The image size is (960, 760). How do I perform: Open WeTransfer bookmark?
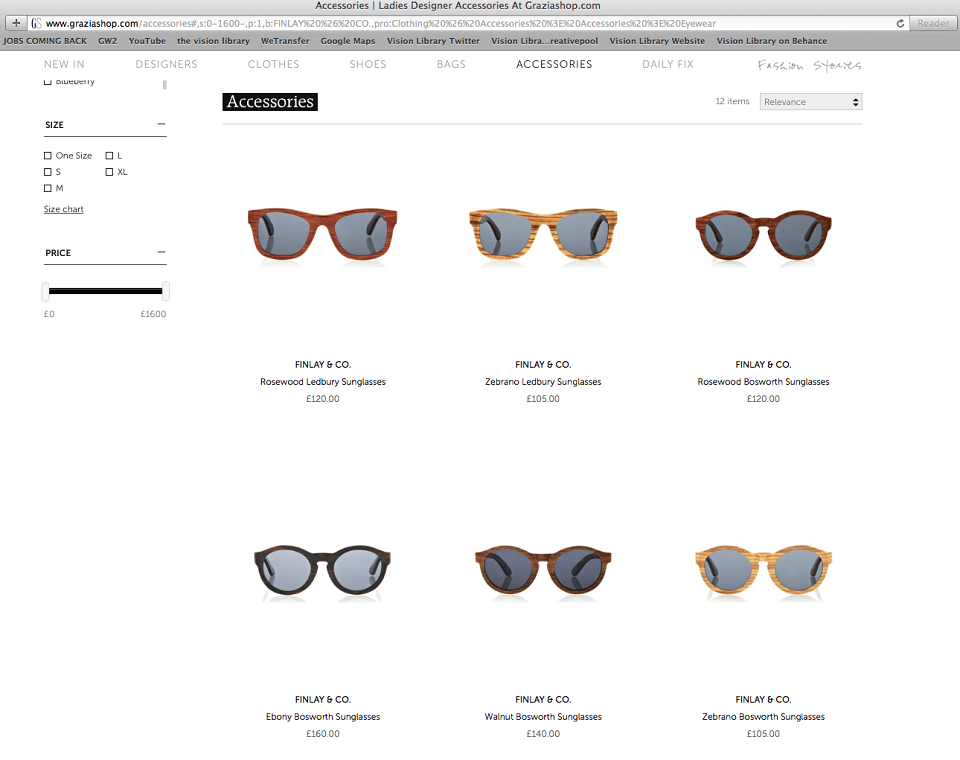pyautogui.click(x=285, y=41)
